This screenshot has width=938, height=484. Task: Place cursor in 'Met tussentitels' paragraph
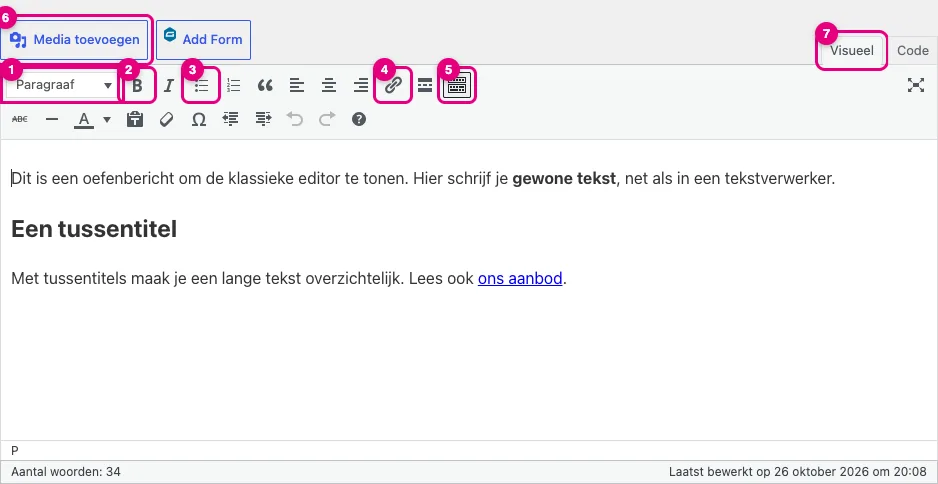tap(289, 279)
